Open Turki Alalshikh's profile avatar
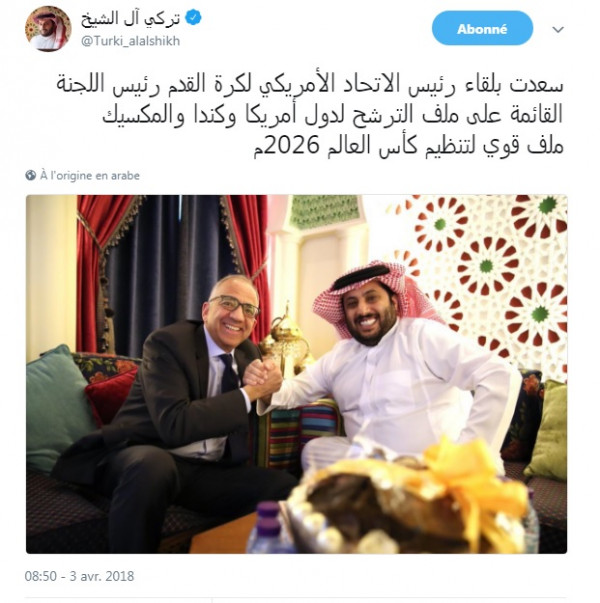 tap(48, 28)
